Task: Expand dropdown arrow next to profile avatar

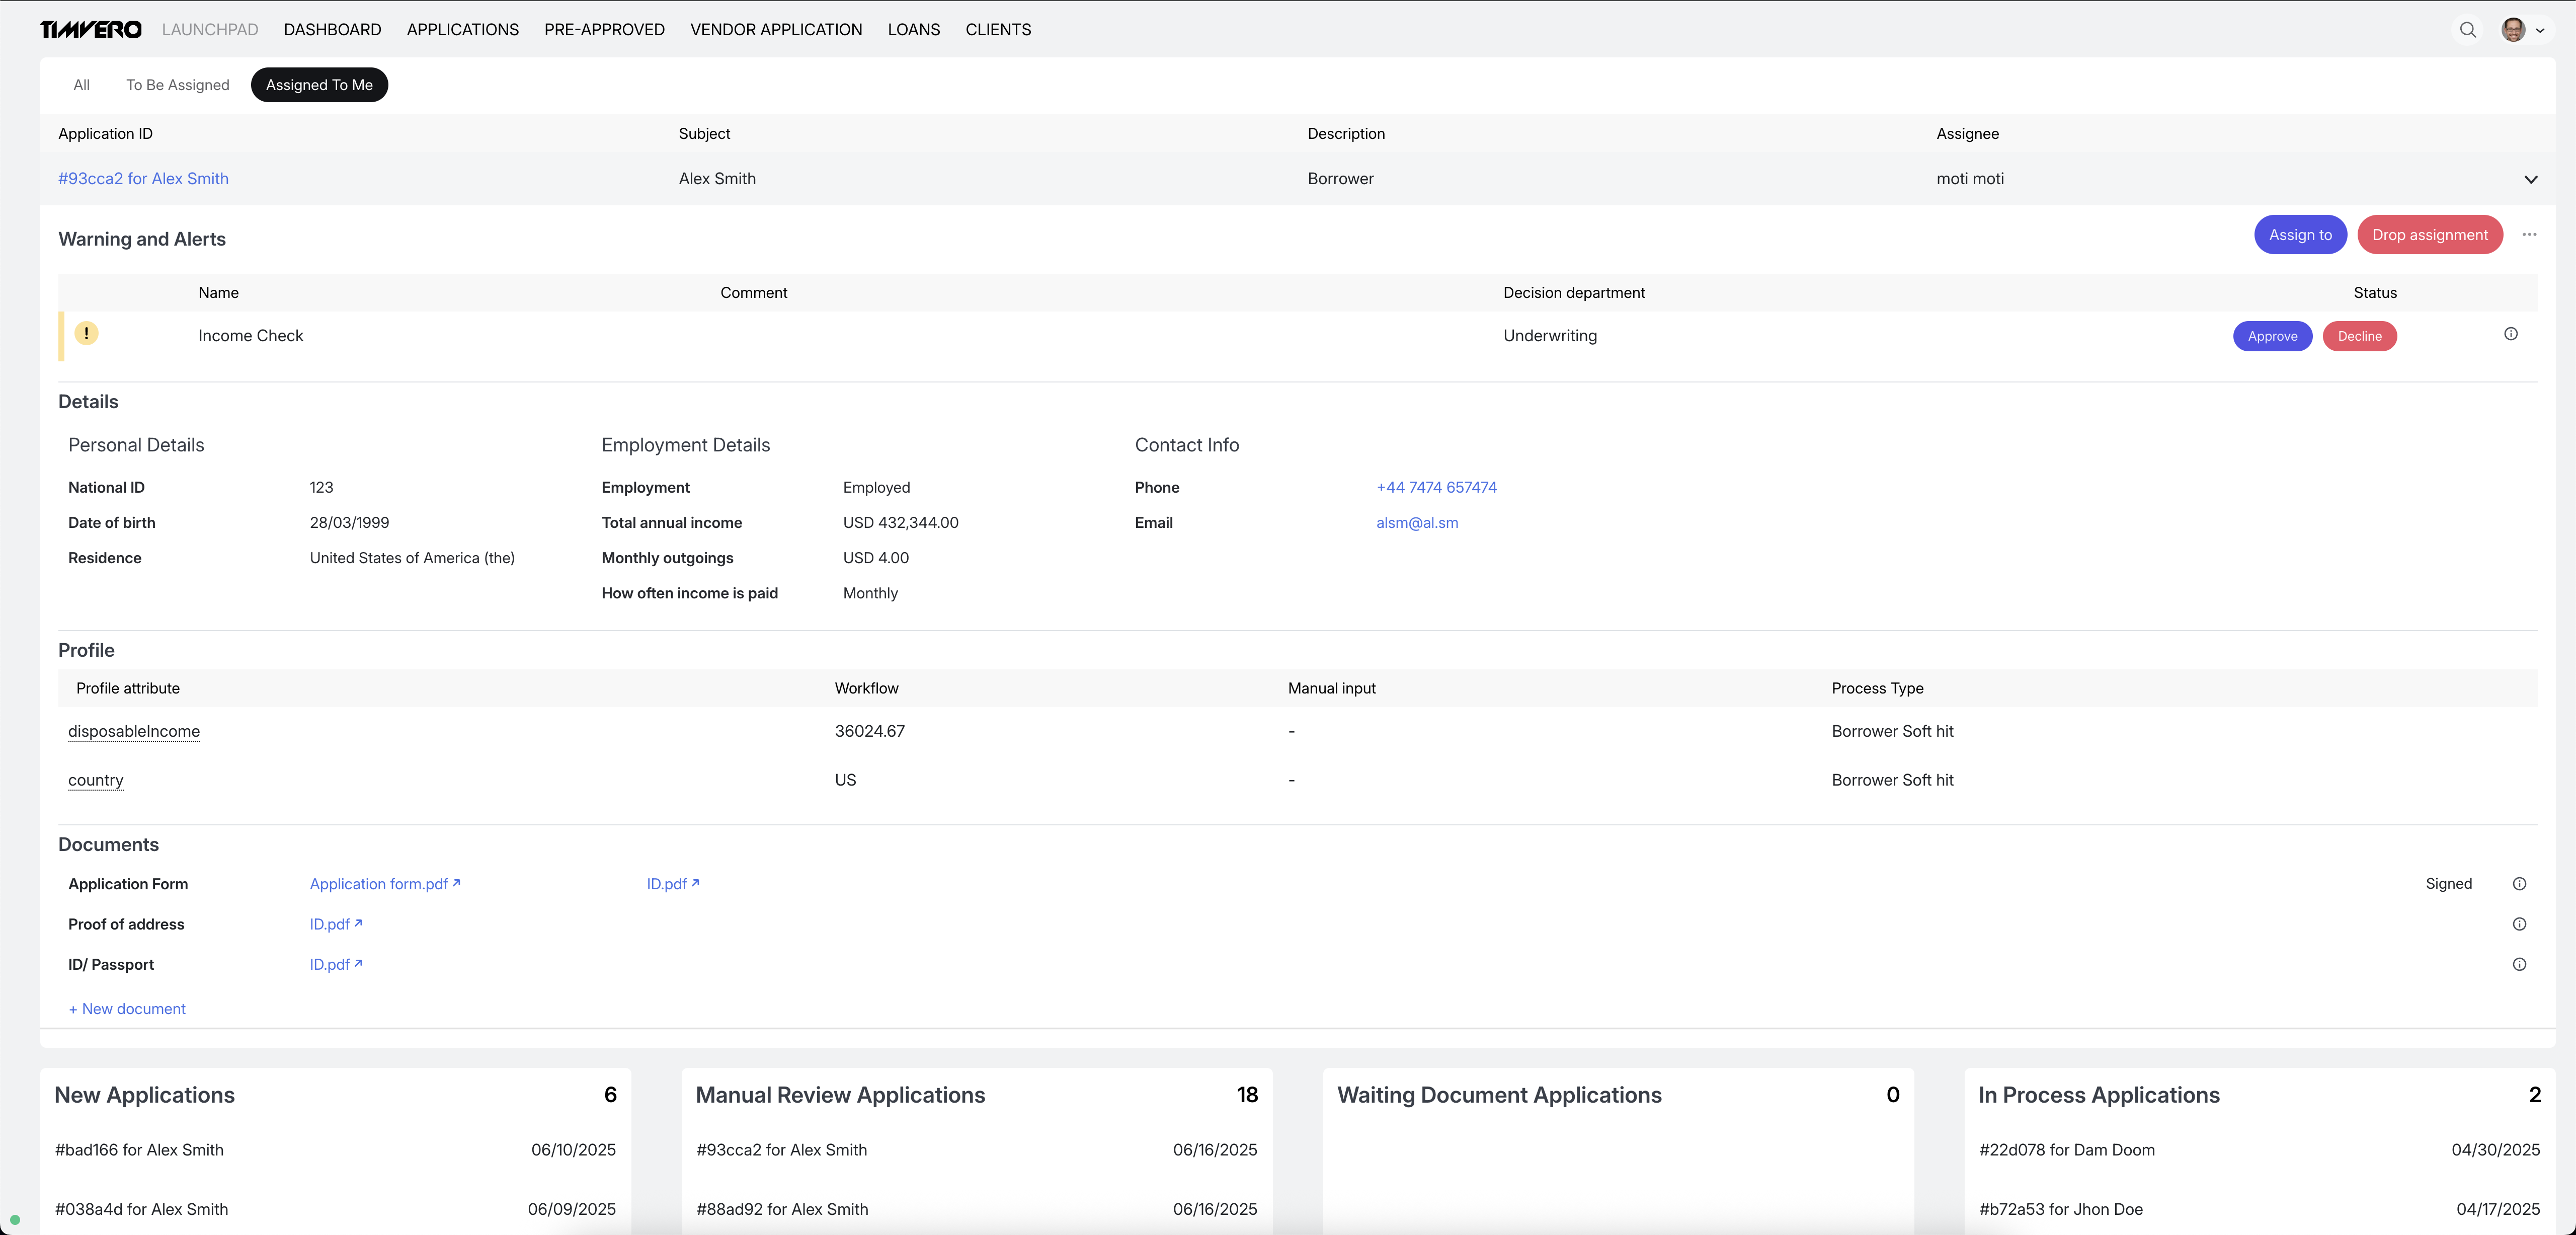Action: [2540, 31]
